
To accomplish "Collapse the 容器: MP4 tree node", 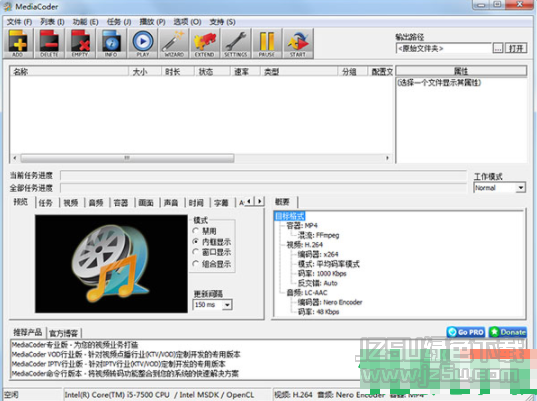I will click(301, 225).
